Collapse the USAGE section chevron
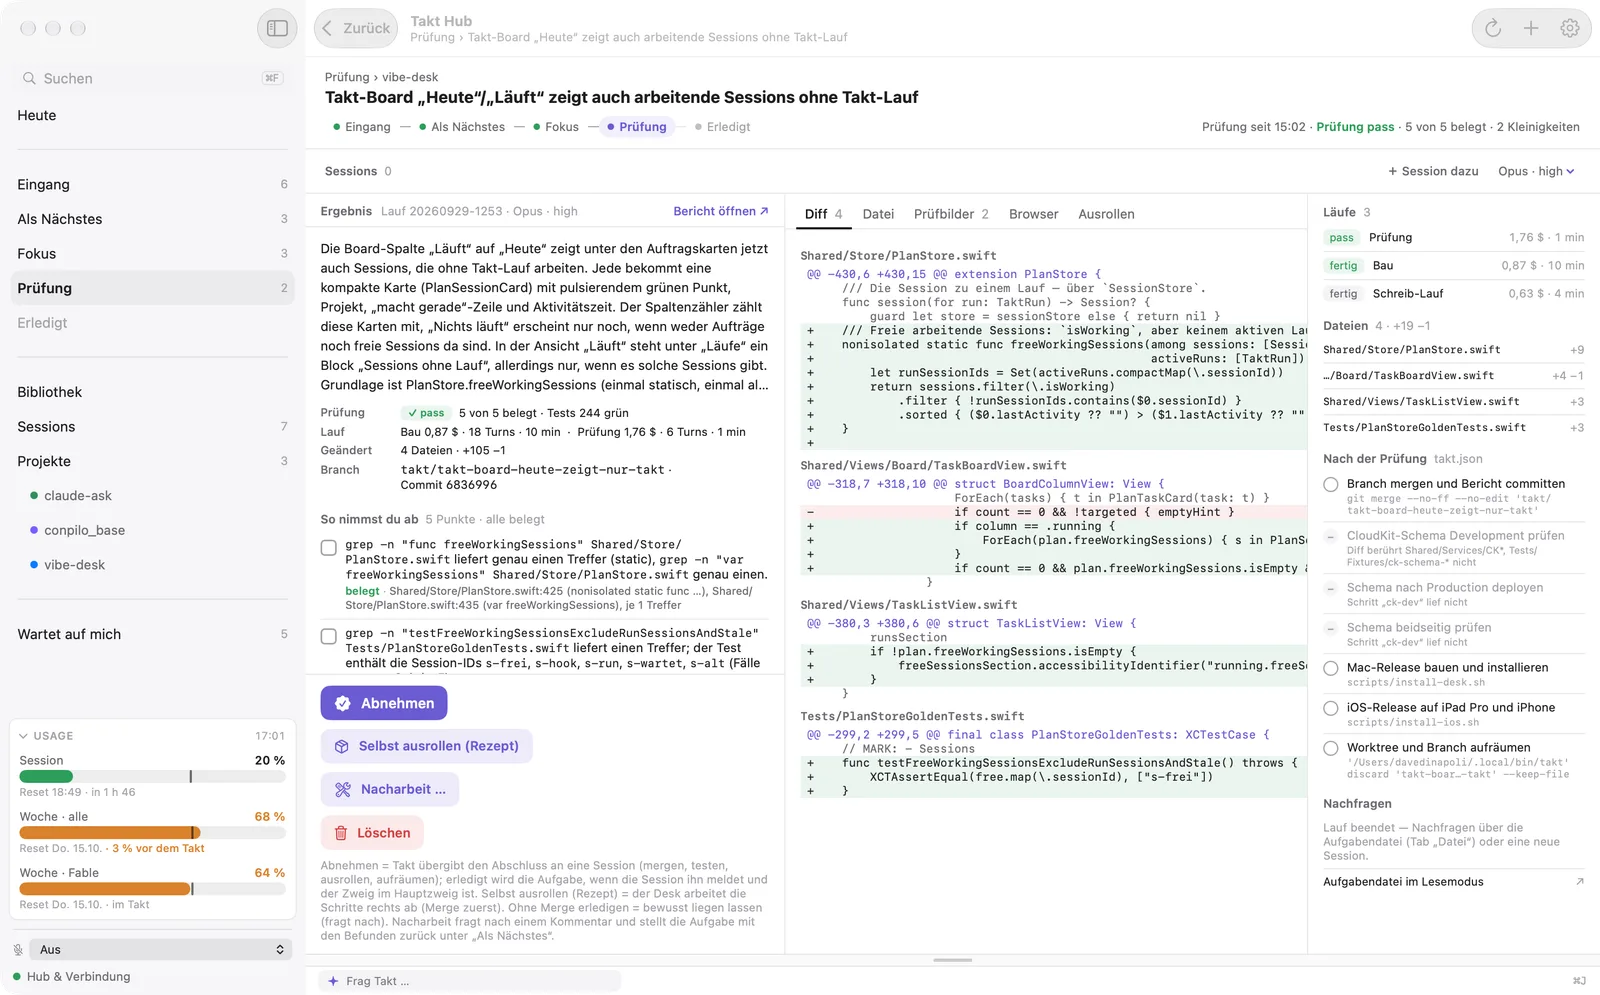 [x=23, y=736]
